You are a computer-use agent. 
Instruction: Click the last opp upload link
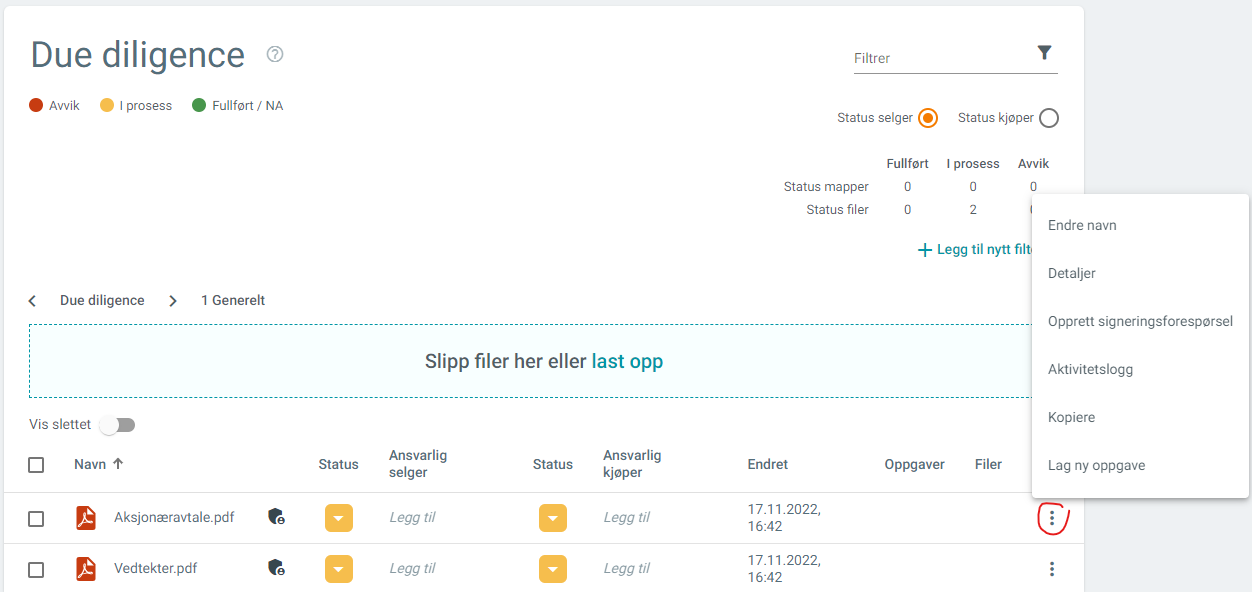[627, 362]
